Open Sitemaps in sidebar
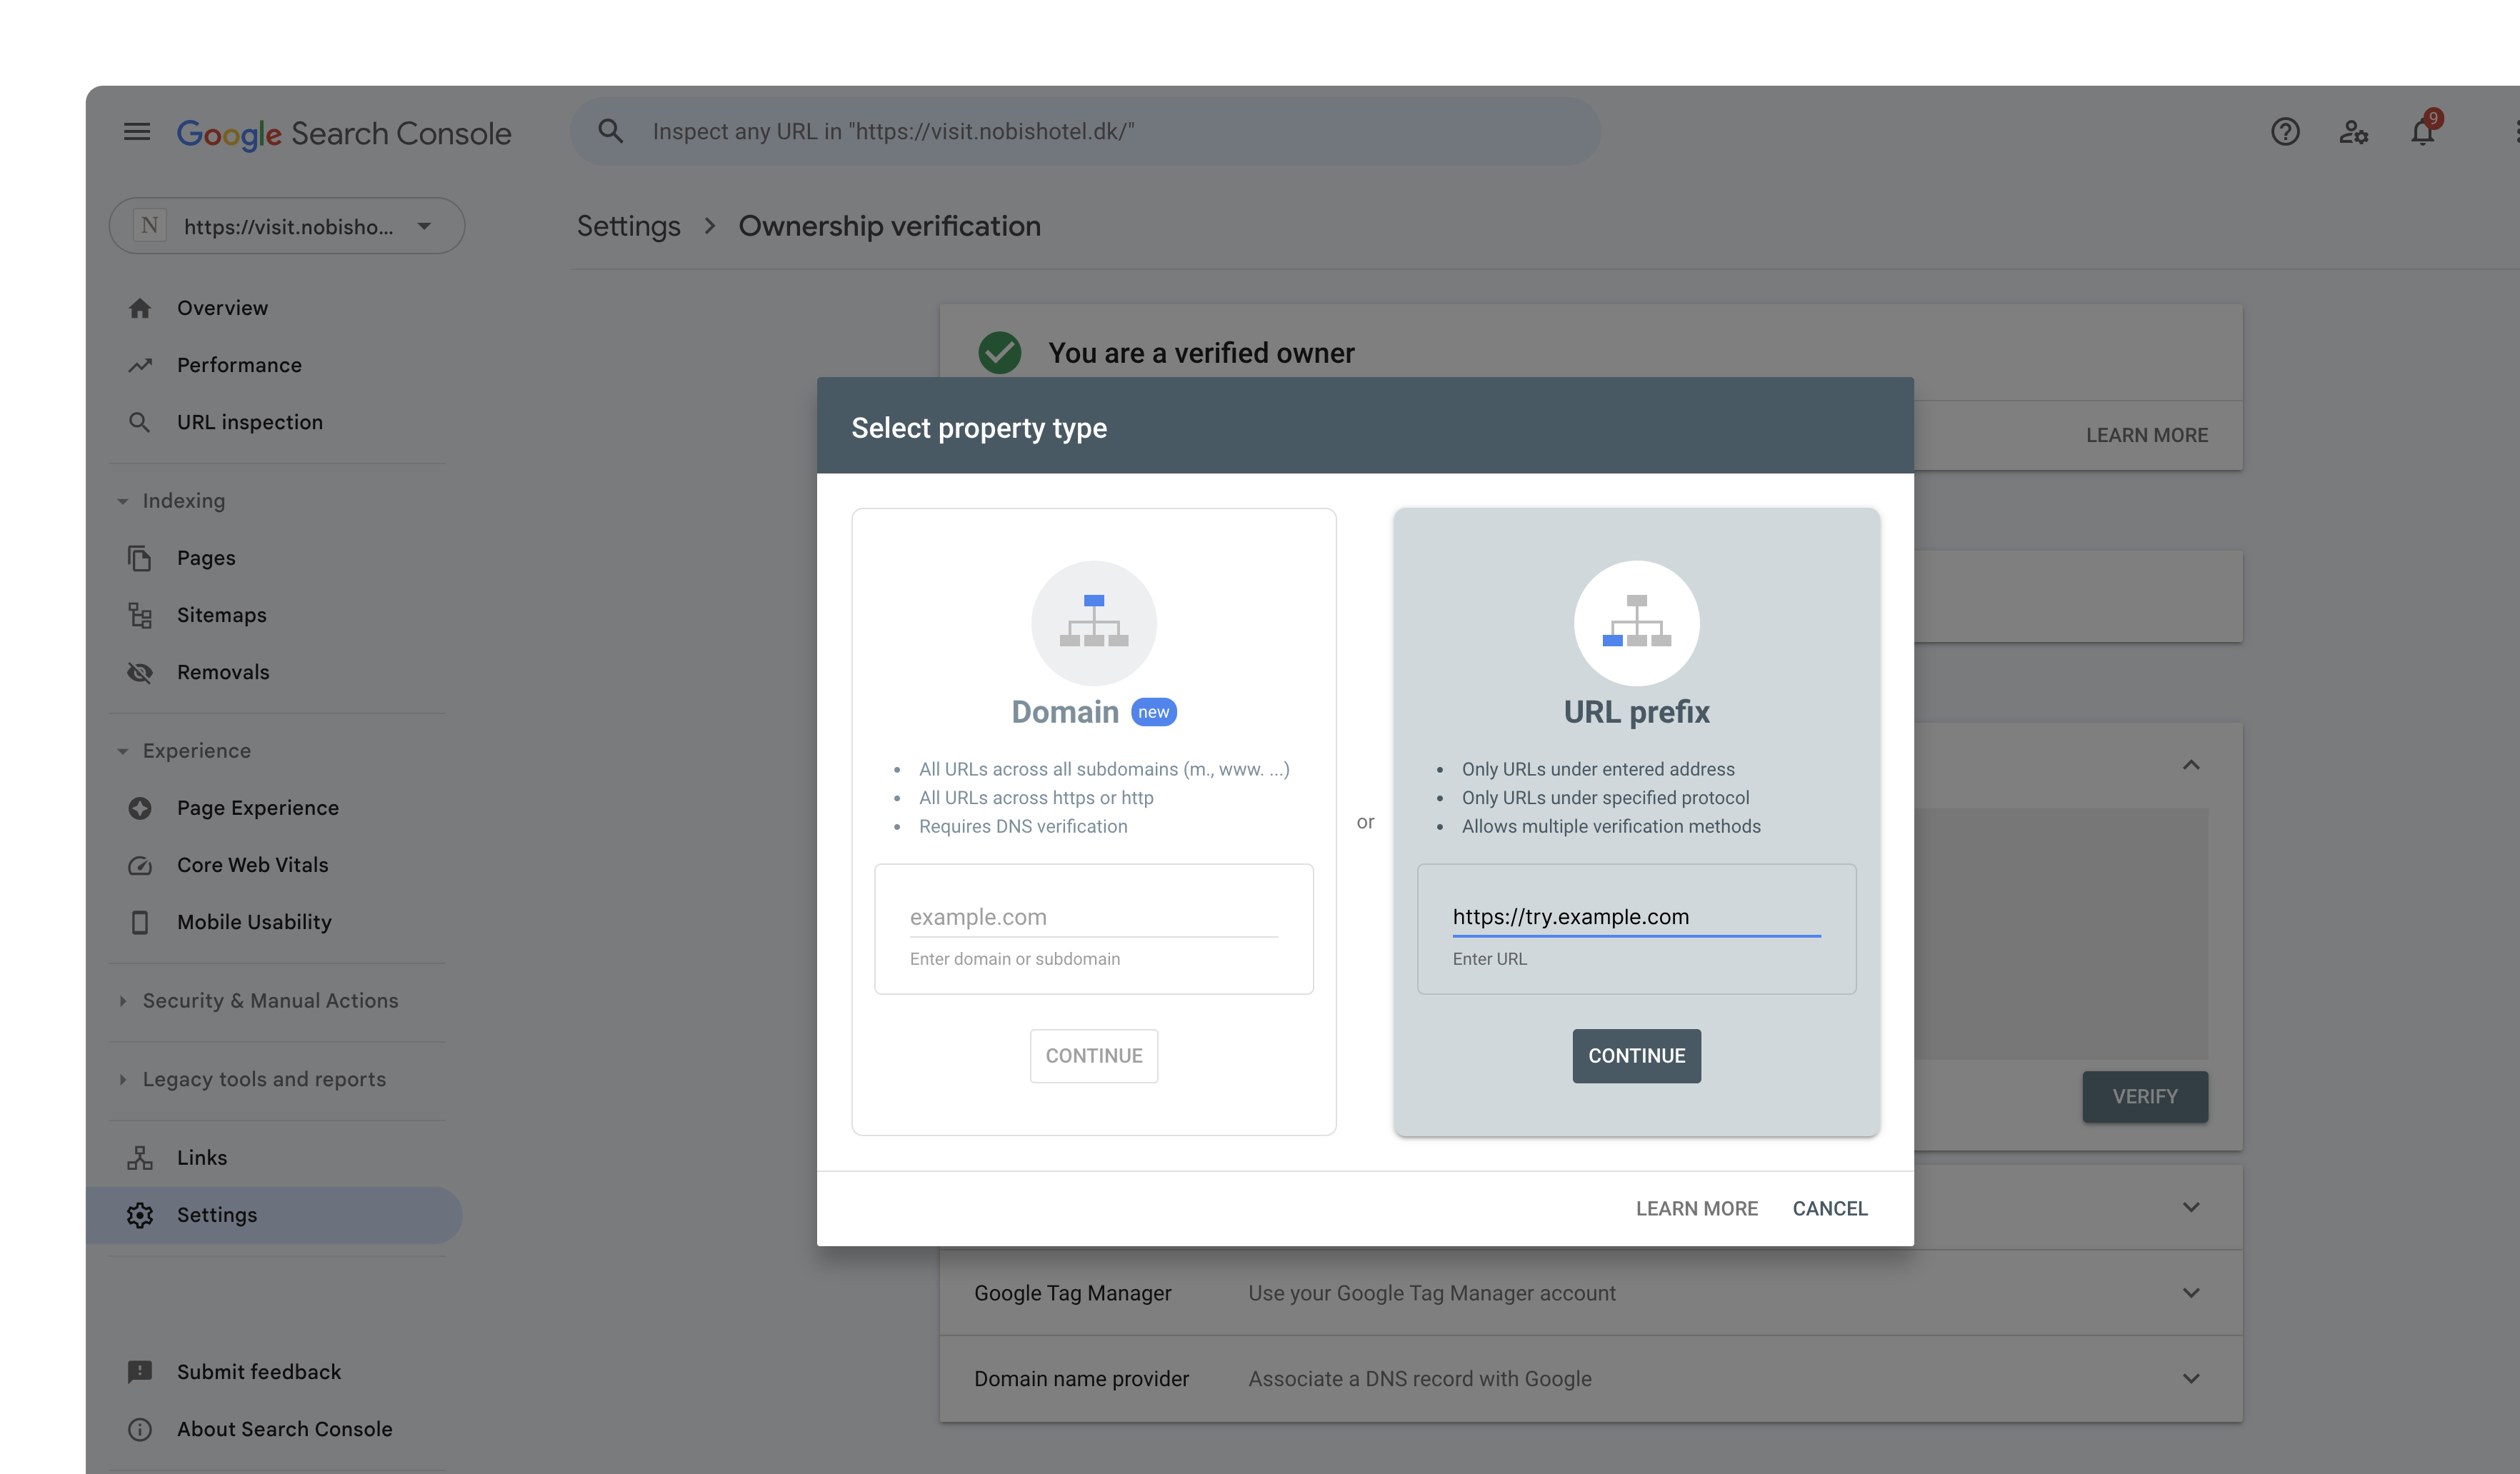 [x=222, y=615]
